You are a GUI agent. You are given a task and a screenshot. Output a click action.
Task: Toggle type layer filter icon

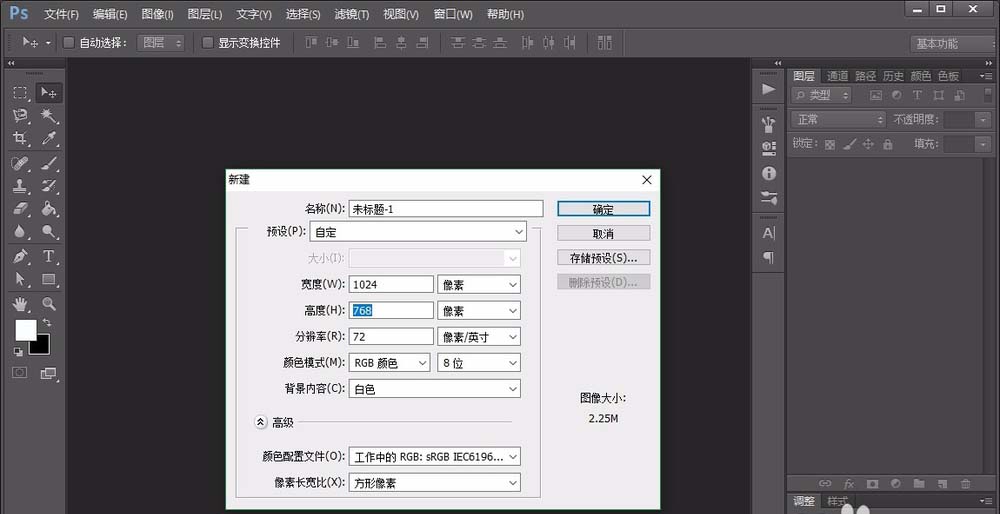[917, 96]
